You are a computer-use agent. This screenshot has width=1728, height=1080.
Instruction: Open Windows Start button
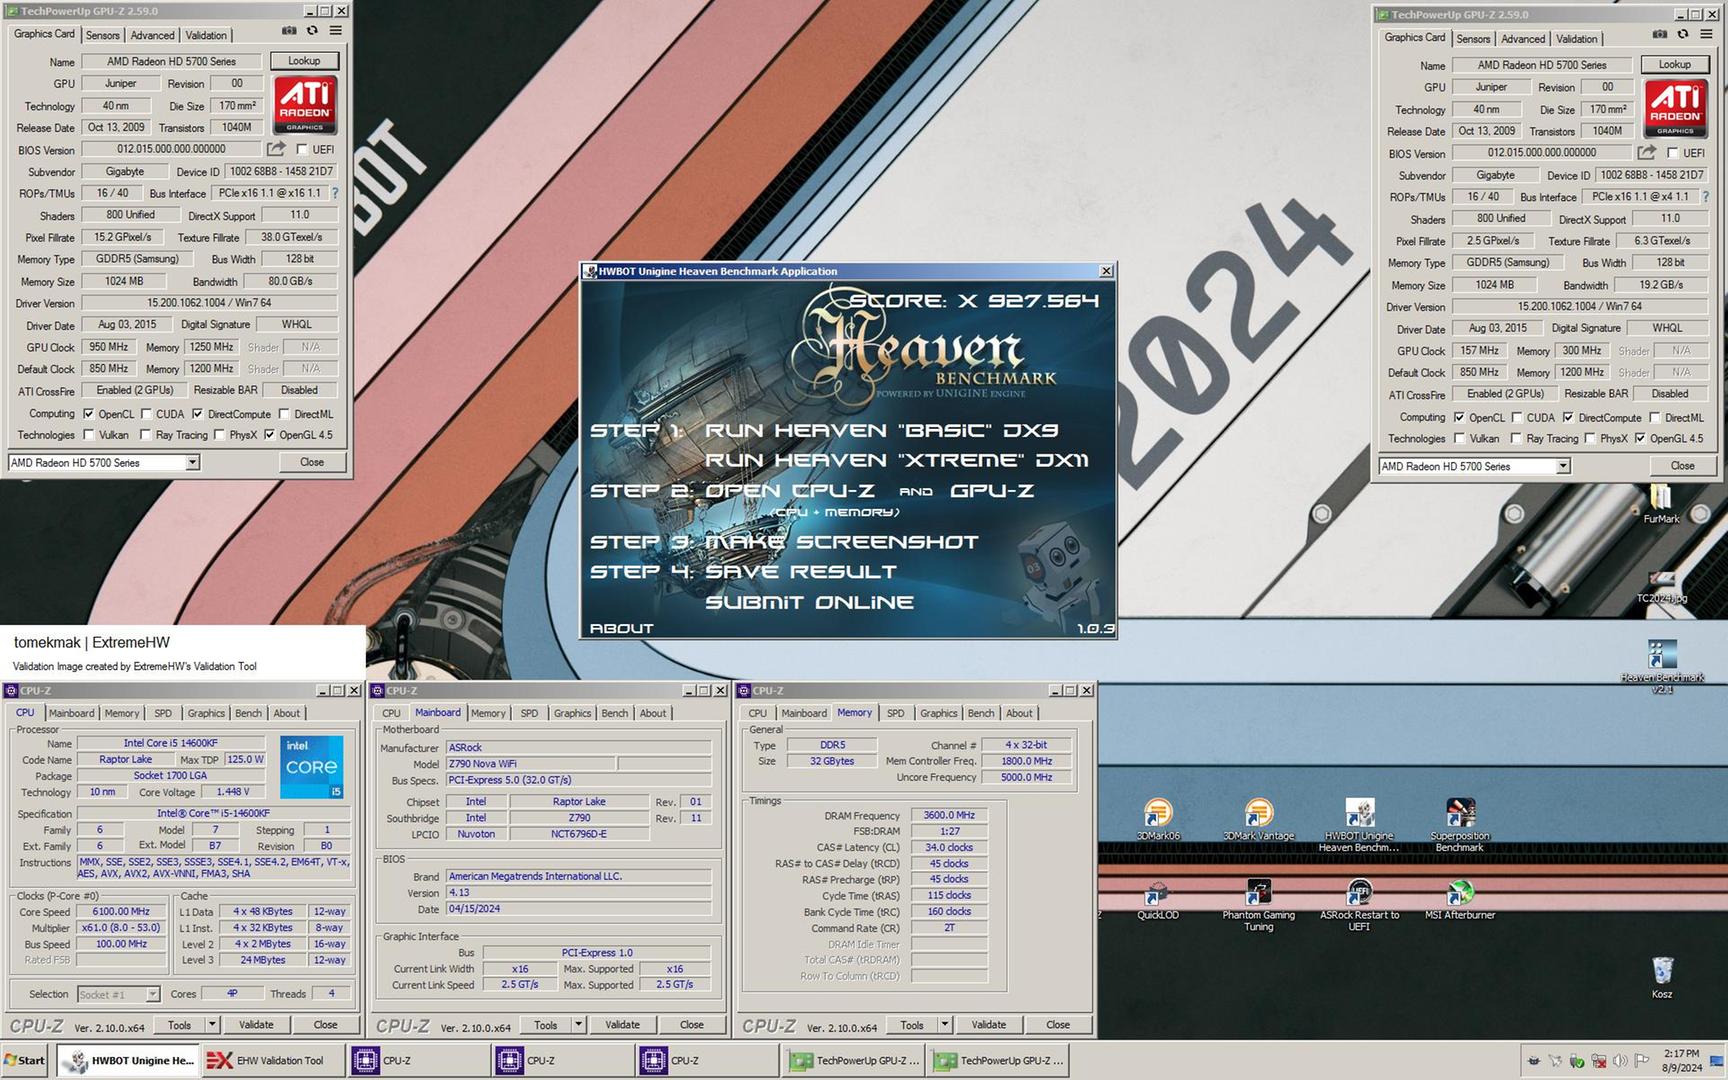[x=25, y=1060]
